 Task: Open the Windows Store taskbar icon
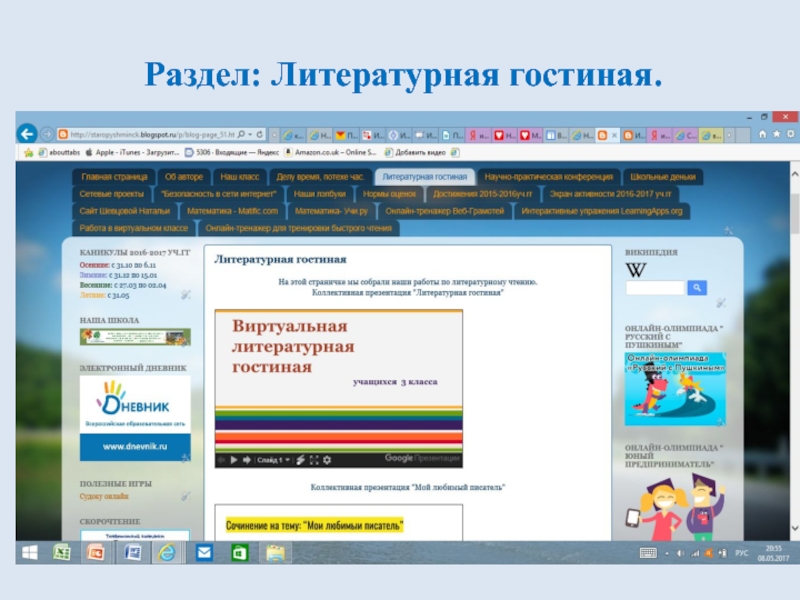click(x=239, y=553)
